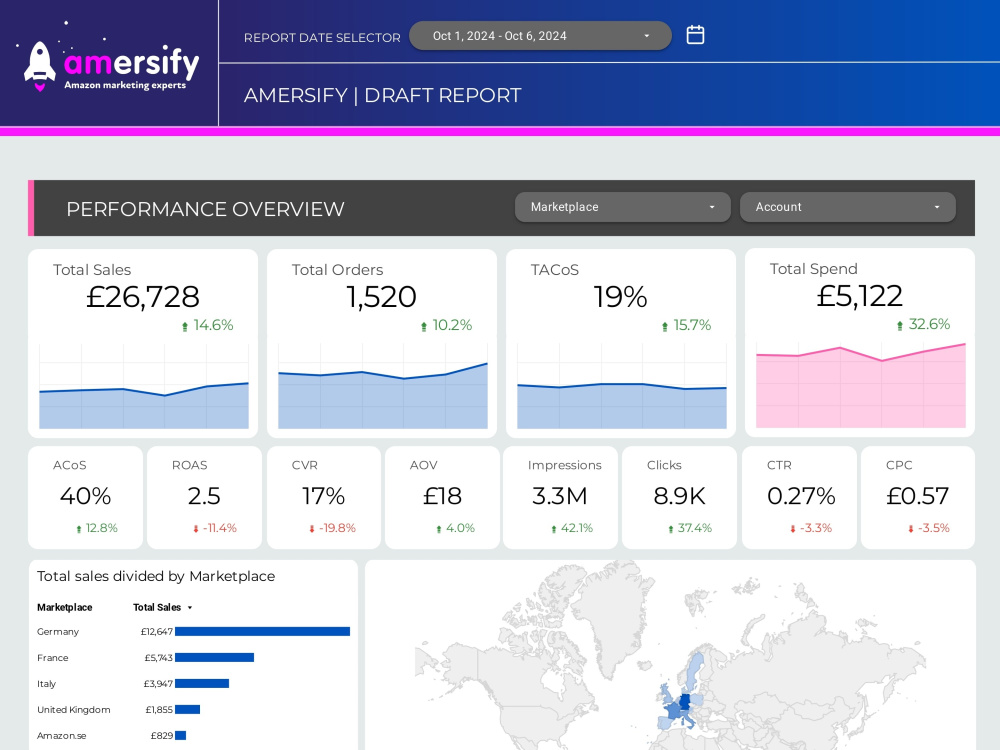
Task: Expand the Account filter dropdown
Action: pos(848,207)
